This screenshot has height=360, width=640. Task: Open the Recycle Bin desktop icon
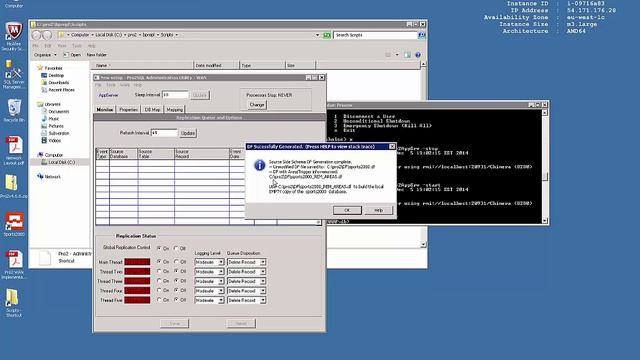(x=13, y=111)
